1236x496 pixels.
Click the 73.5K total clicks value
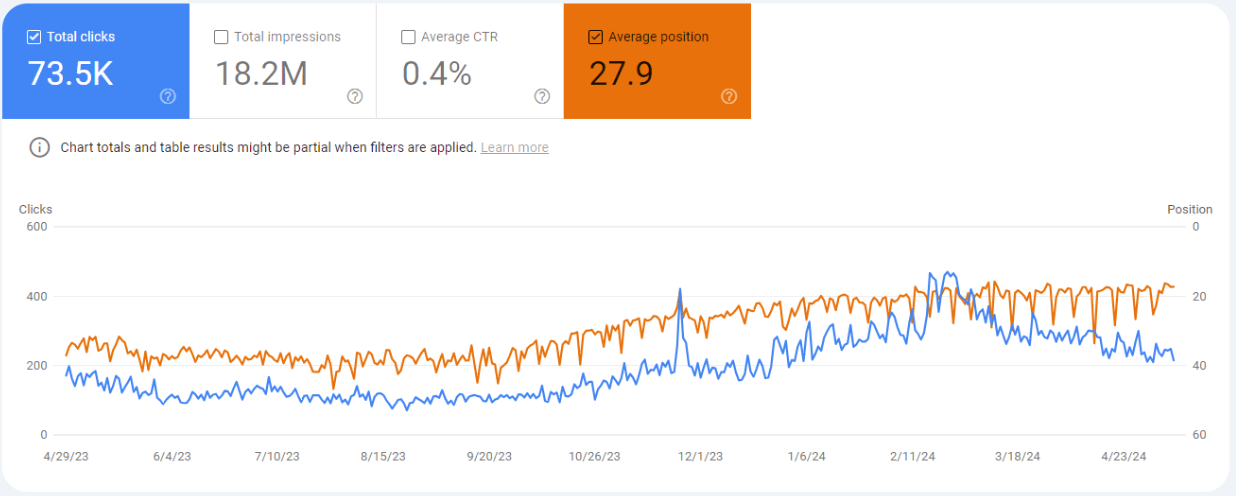tap(71, 74)
